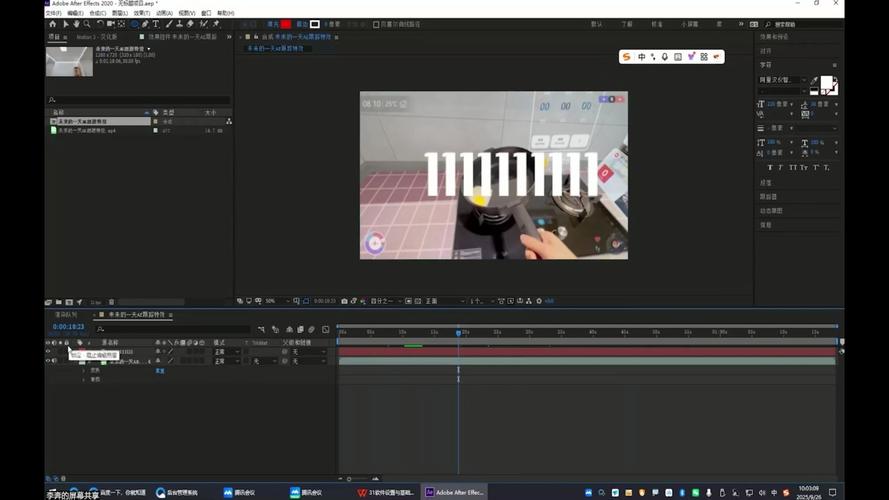Toggle the checkbox in the top tool options bar

coord(376,24)
